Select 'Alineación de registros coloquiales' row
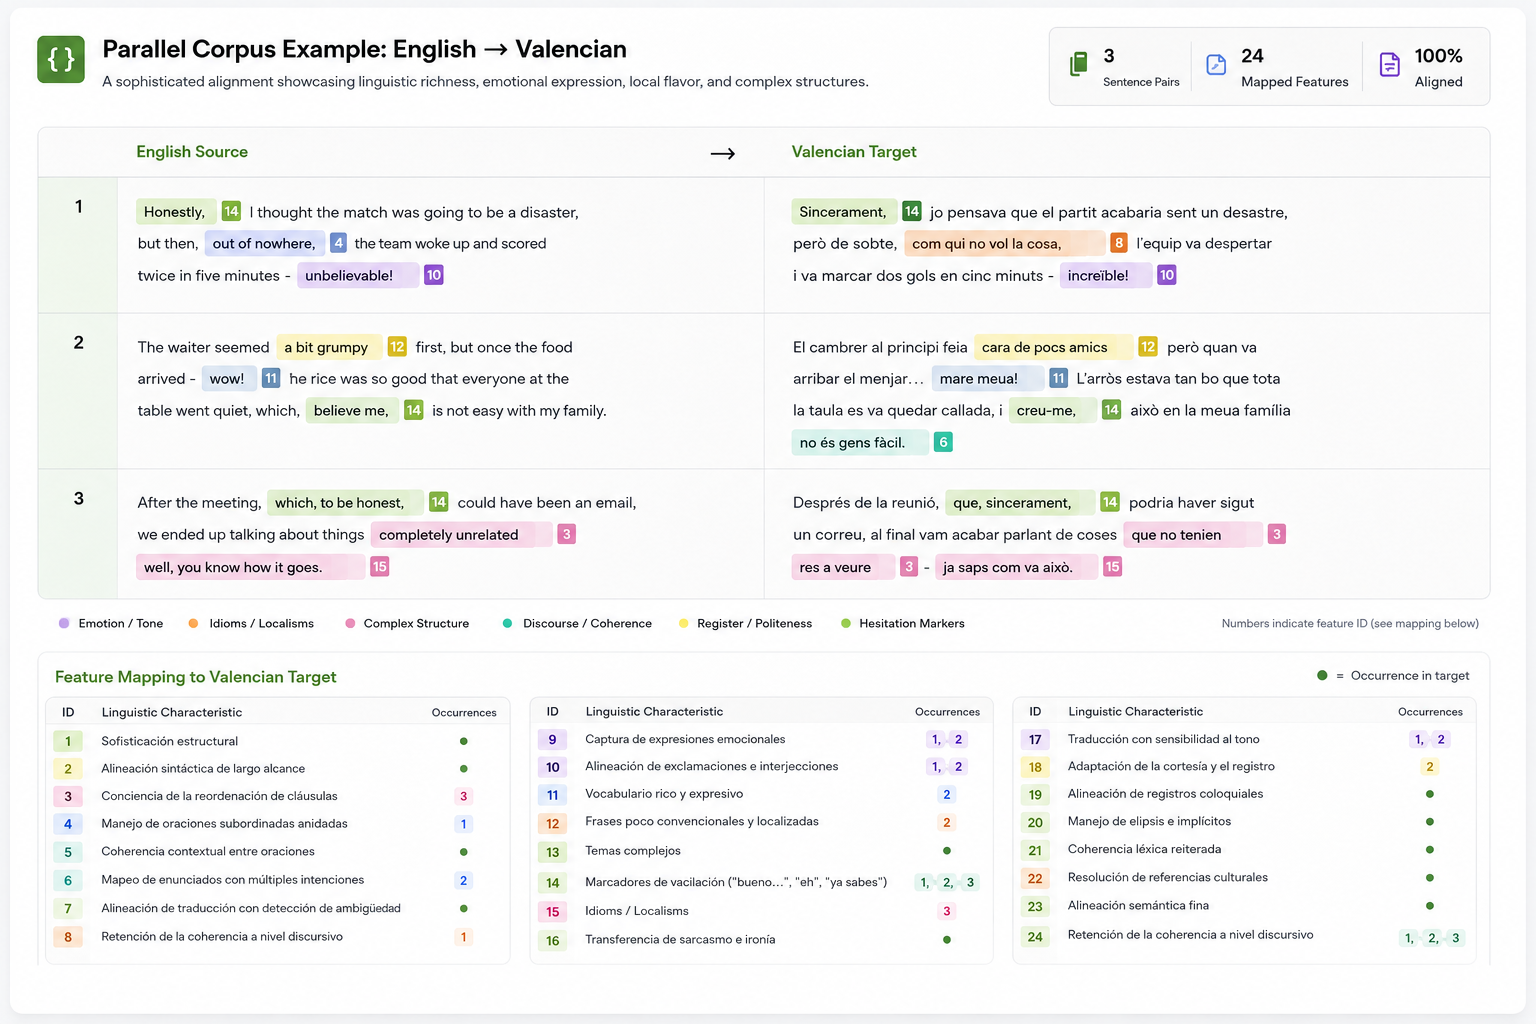 coord(1244,794)
